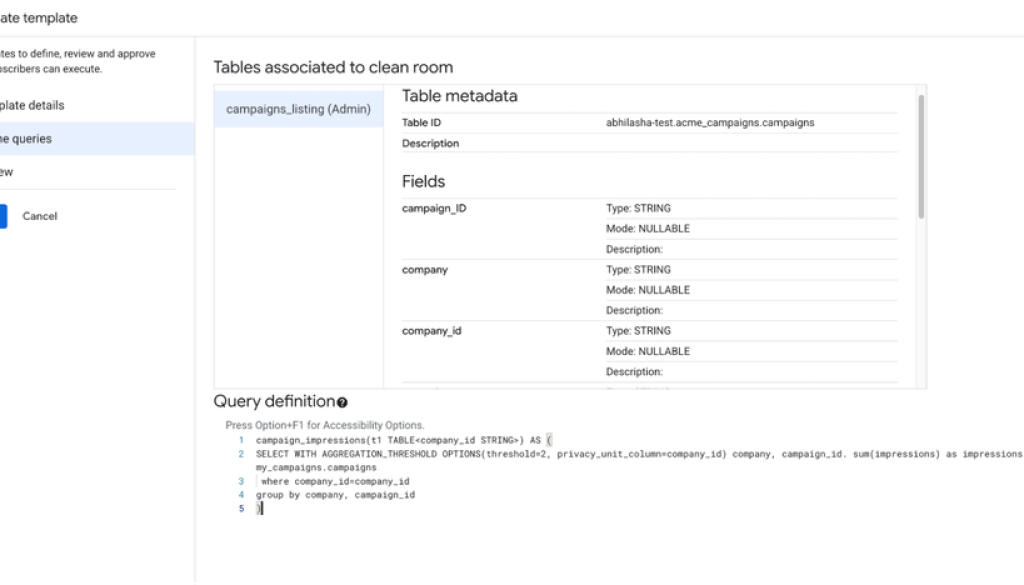Click the Table ID value abhilasha-test.acme_campaigns.campaigns
Screen dimensions: 1024x585
709,123
